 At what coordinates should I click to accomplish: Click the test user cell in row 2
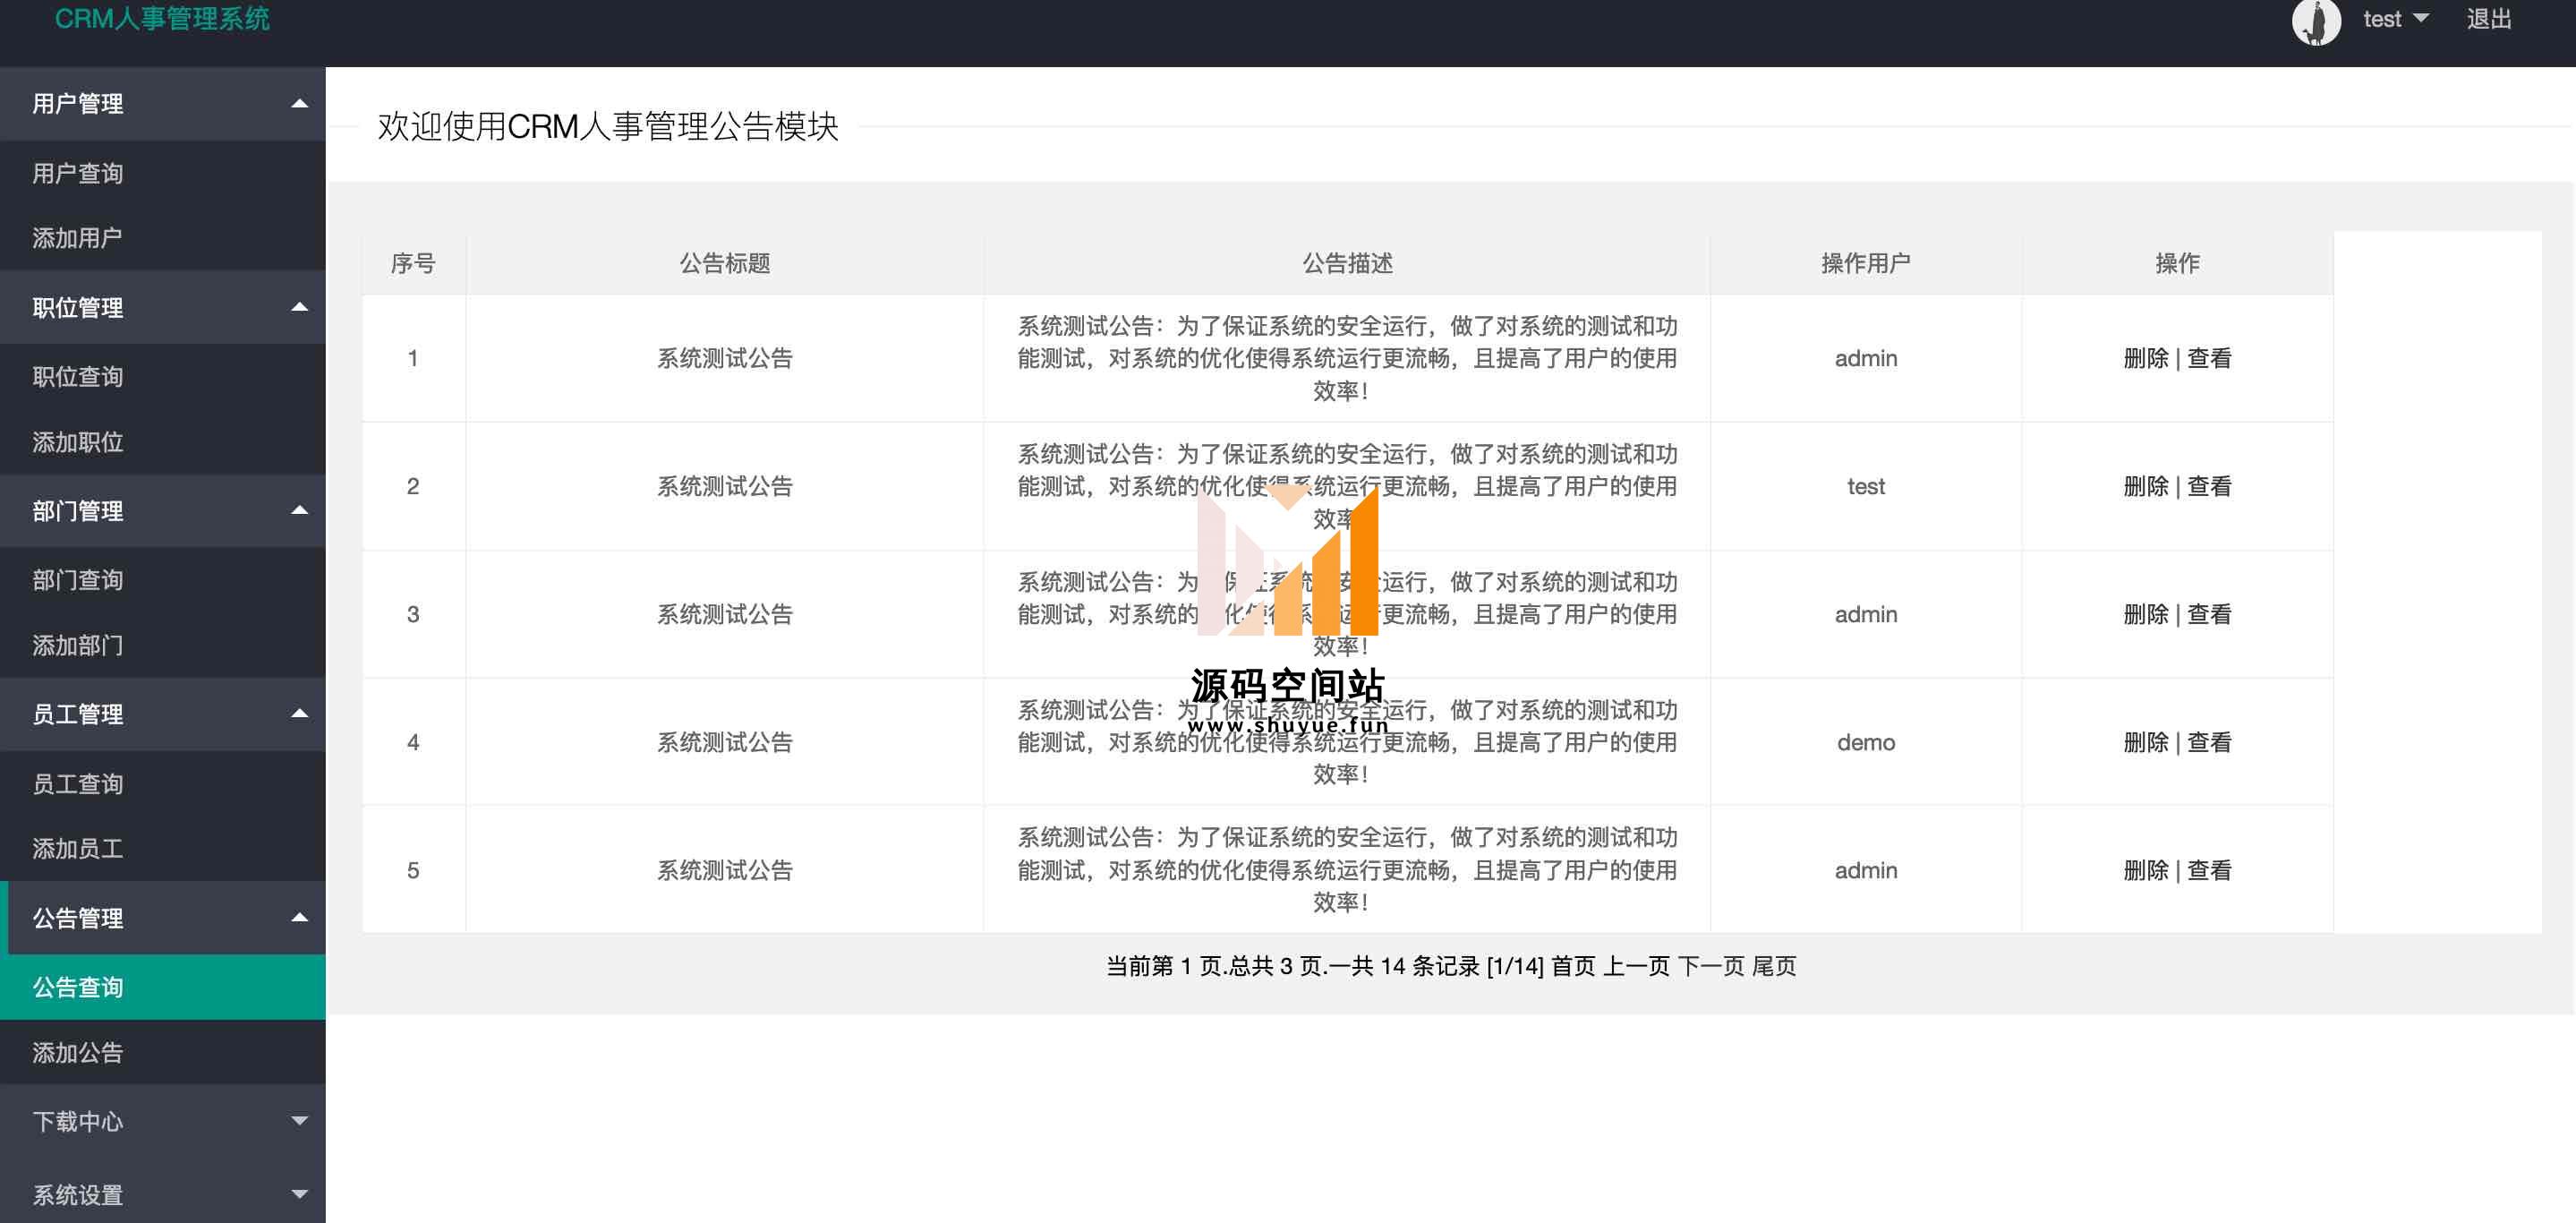coord(1866,486)
